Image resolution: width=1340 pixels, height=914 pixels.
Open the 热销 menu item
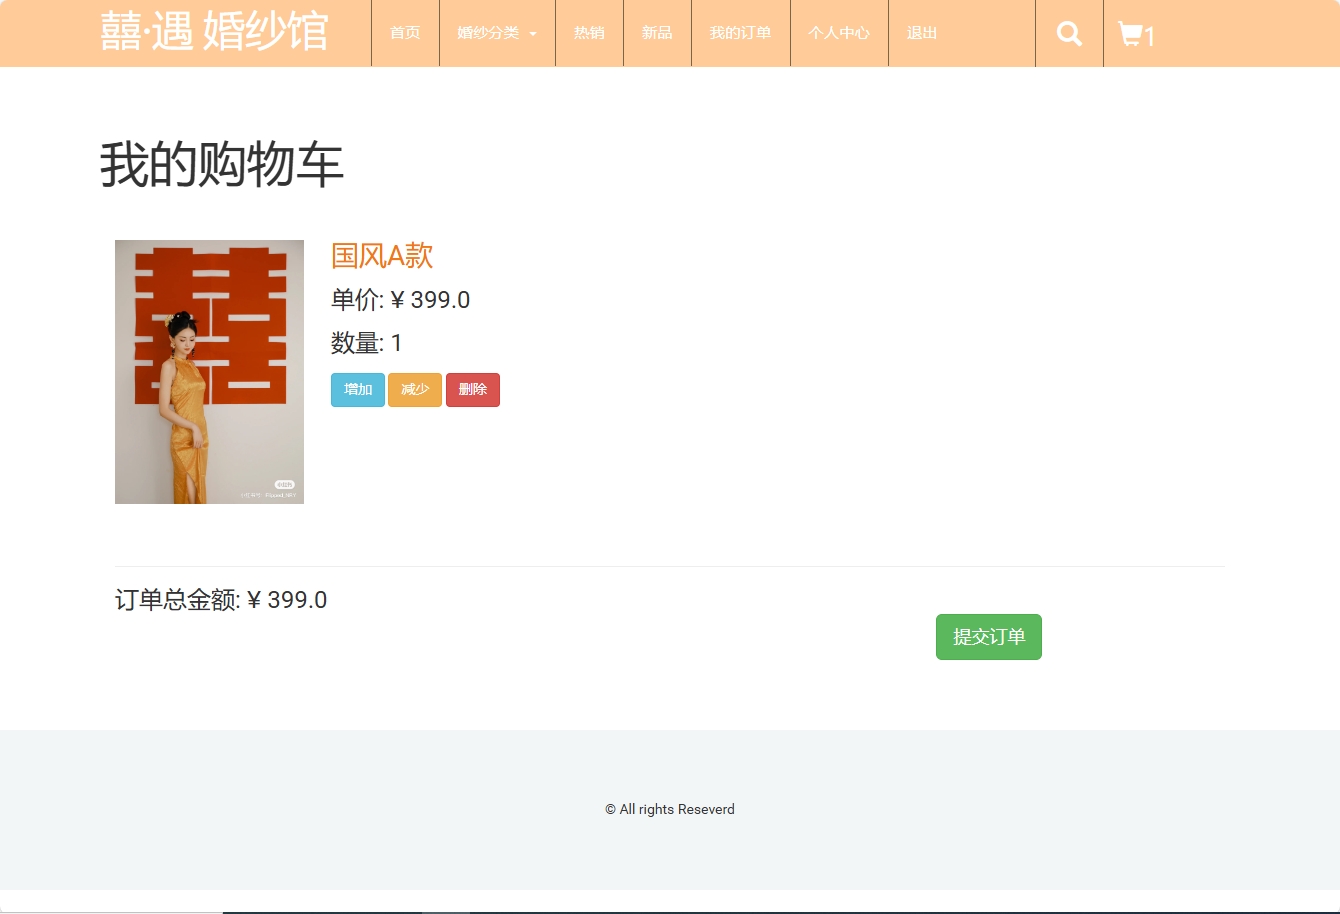pos(589,33)
